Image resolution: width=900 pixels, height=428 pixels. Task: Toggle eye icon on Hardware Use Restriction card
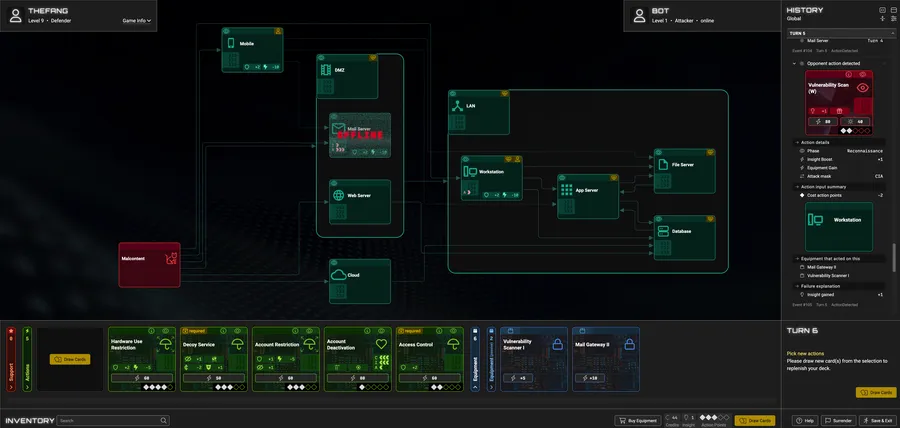(x=165, y=330)
